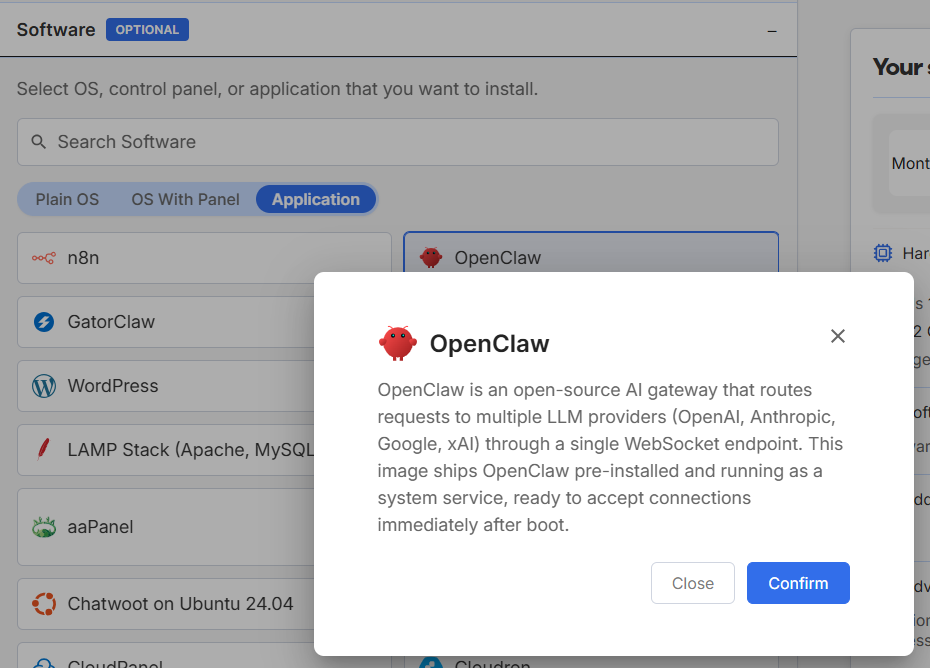The height and width of the screenshot is (668, 930).
Task: Click the OpenClaw mascot icon in the dialog
Action: coord(397,343)
